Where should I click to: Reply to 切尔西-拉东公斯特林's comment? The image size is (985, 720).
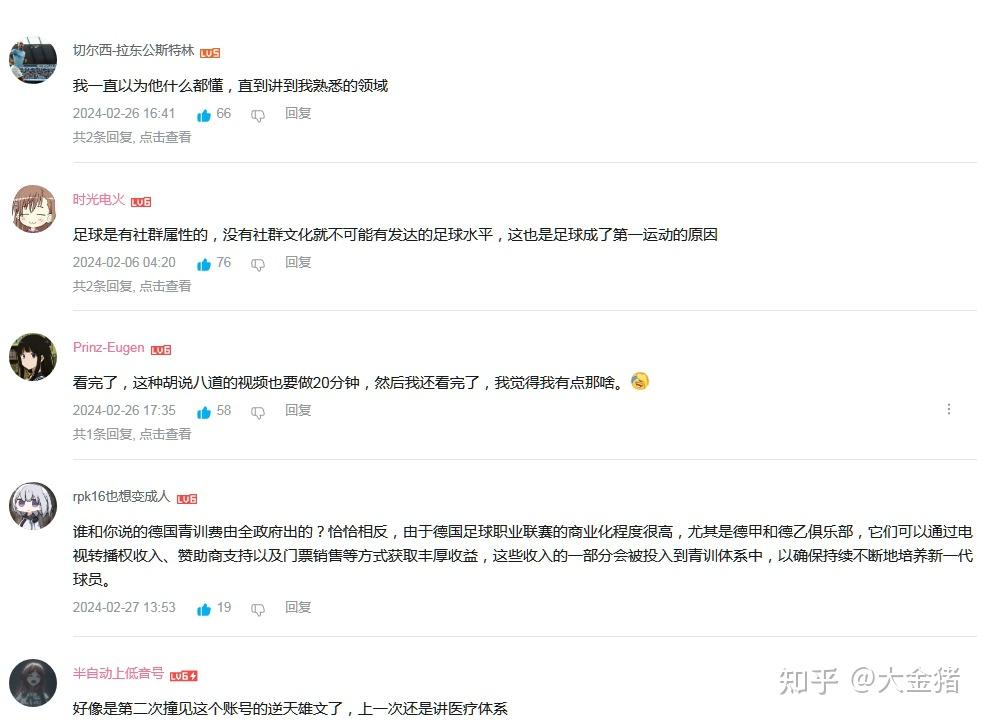tap(298, 113)
